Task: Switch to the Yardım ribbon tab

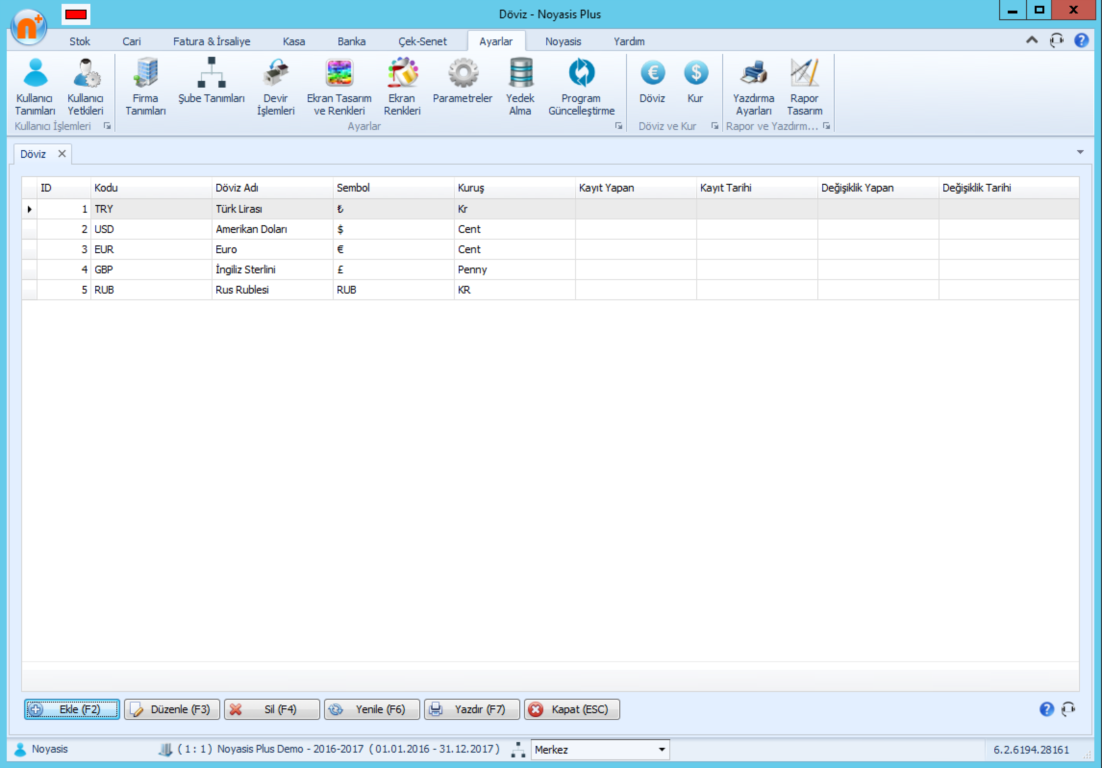Action: 629,41
